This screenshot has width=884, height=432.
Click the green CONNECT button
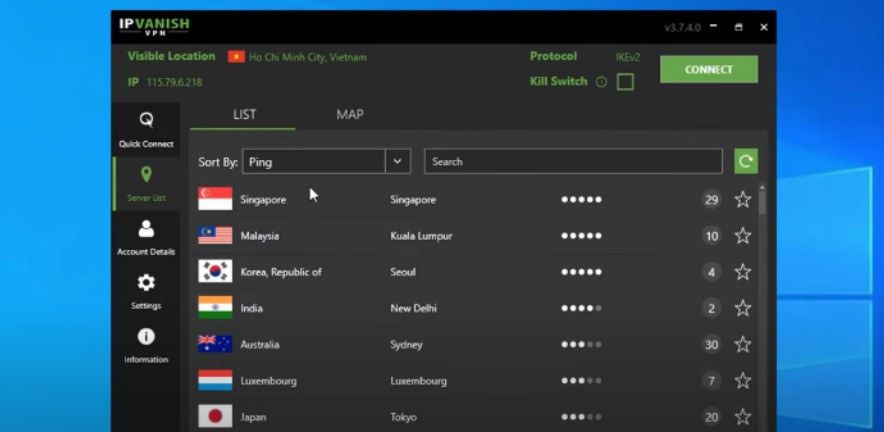709,69
